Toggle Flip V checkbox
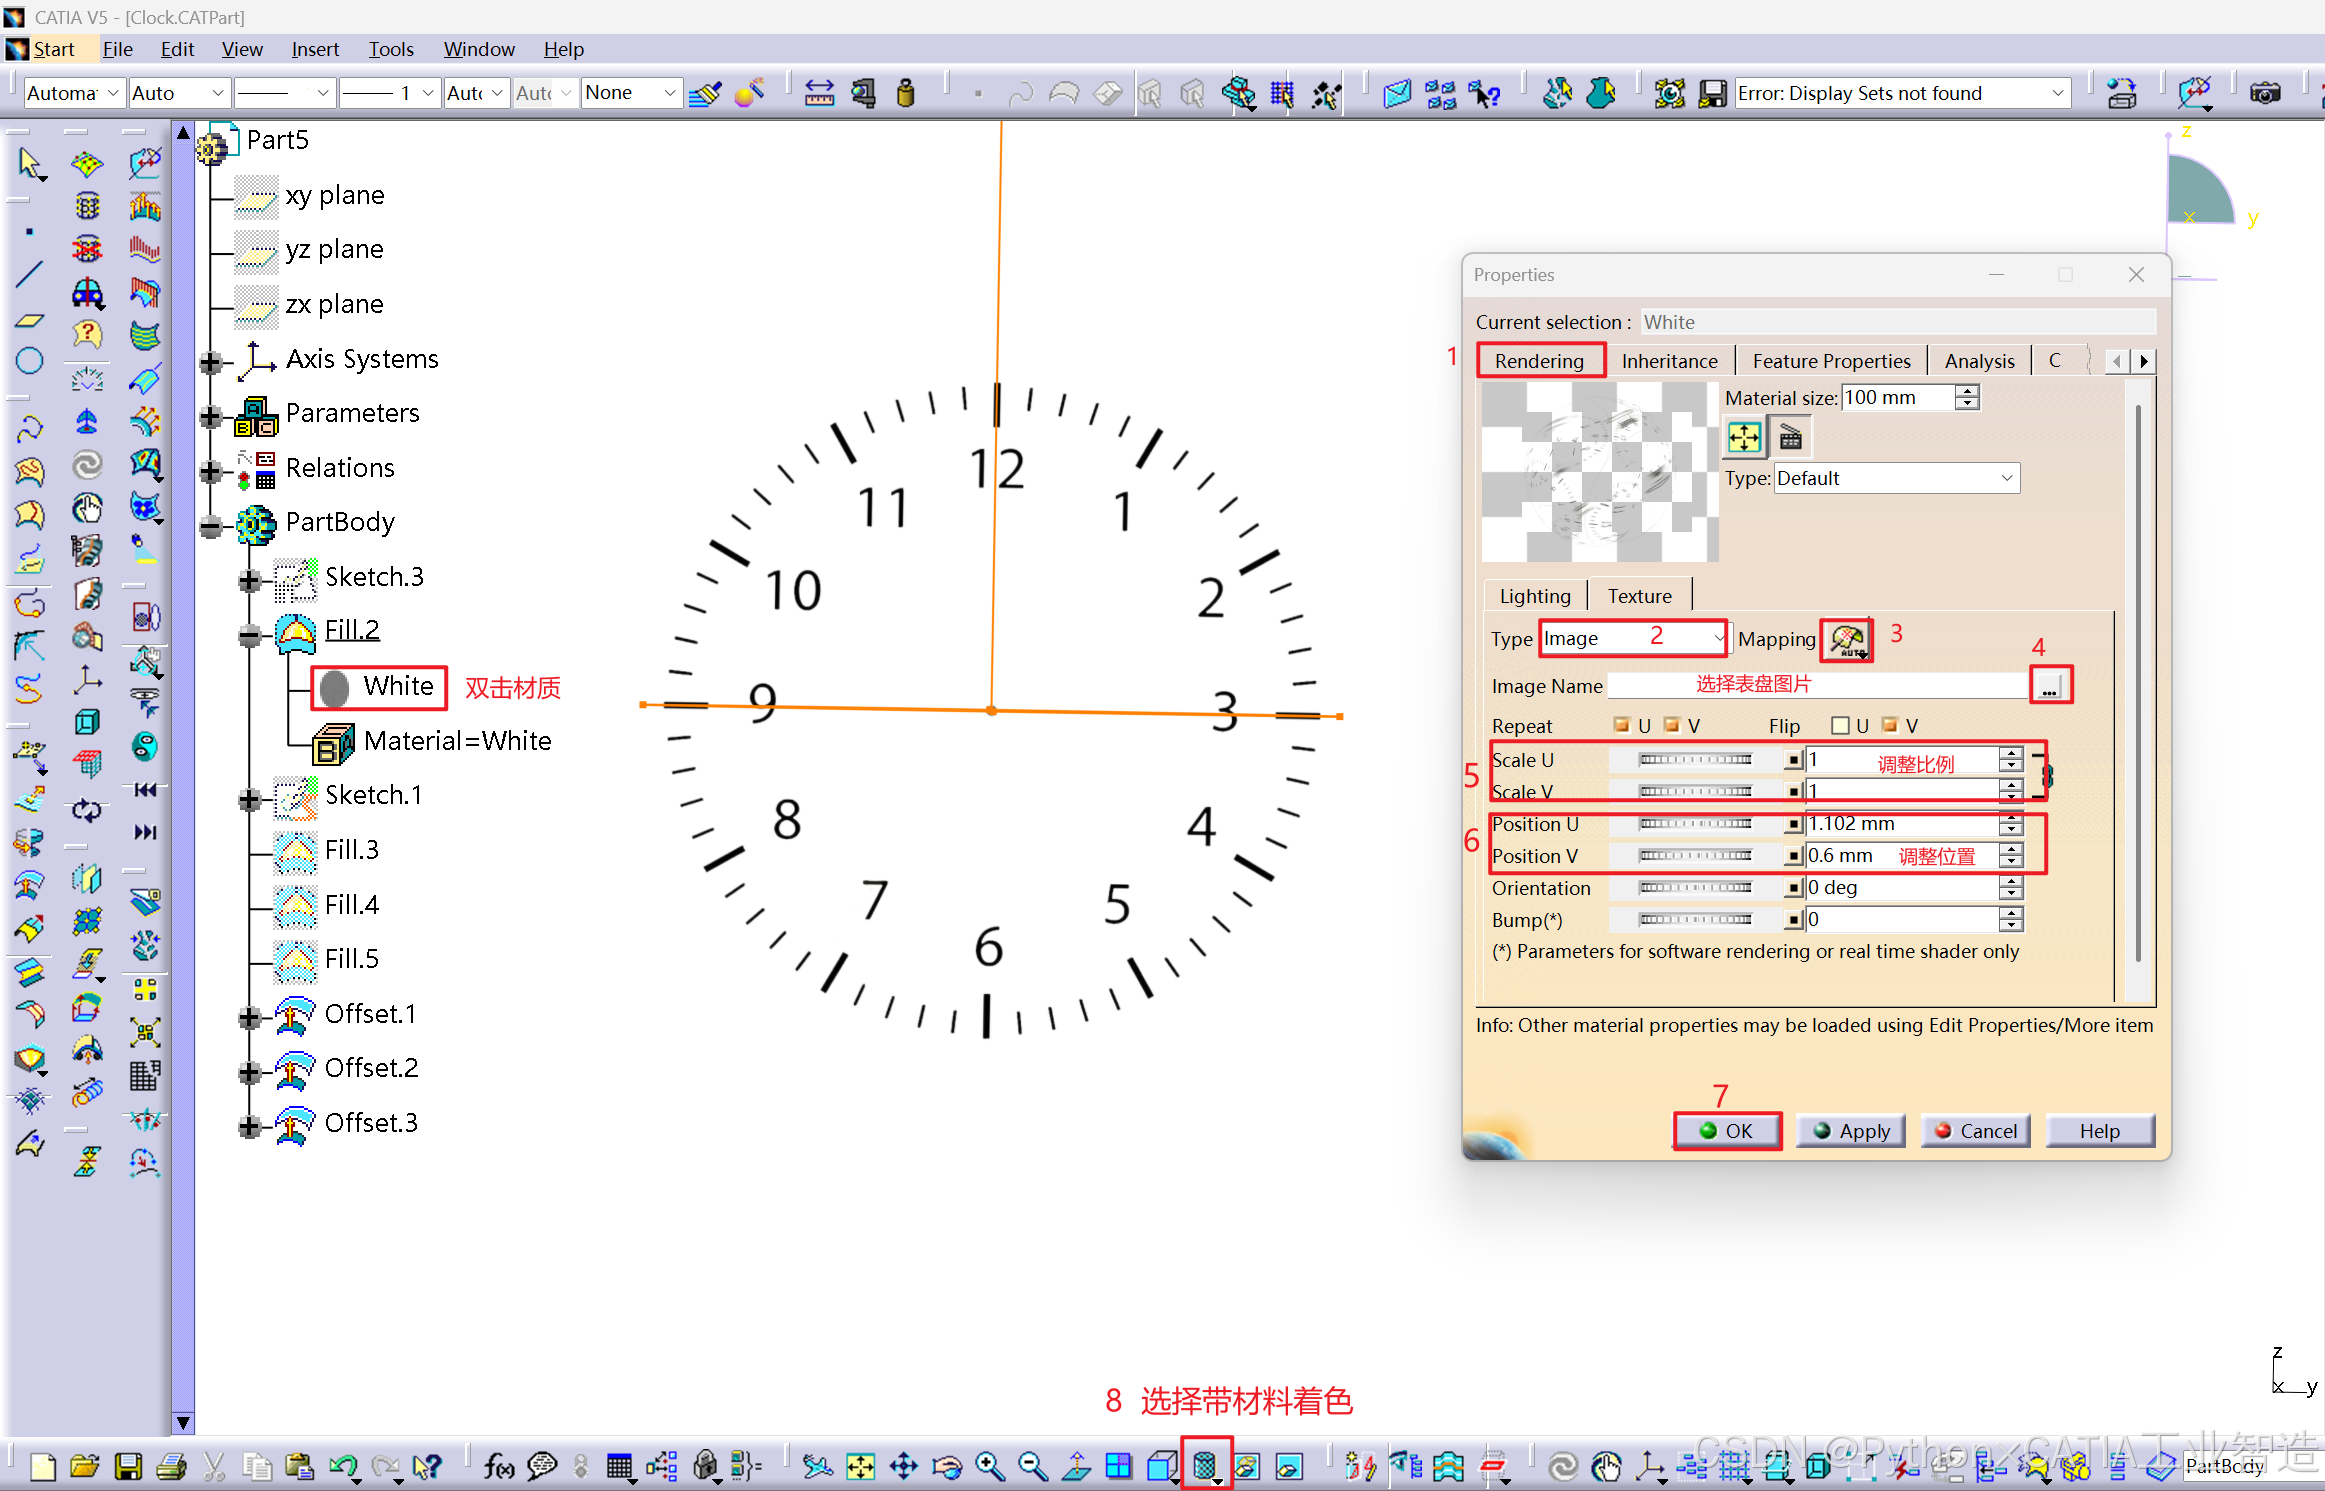 tap(1889, 725)
